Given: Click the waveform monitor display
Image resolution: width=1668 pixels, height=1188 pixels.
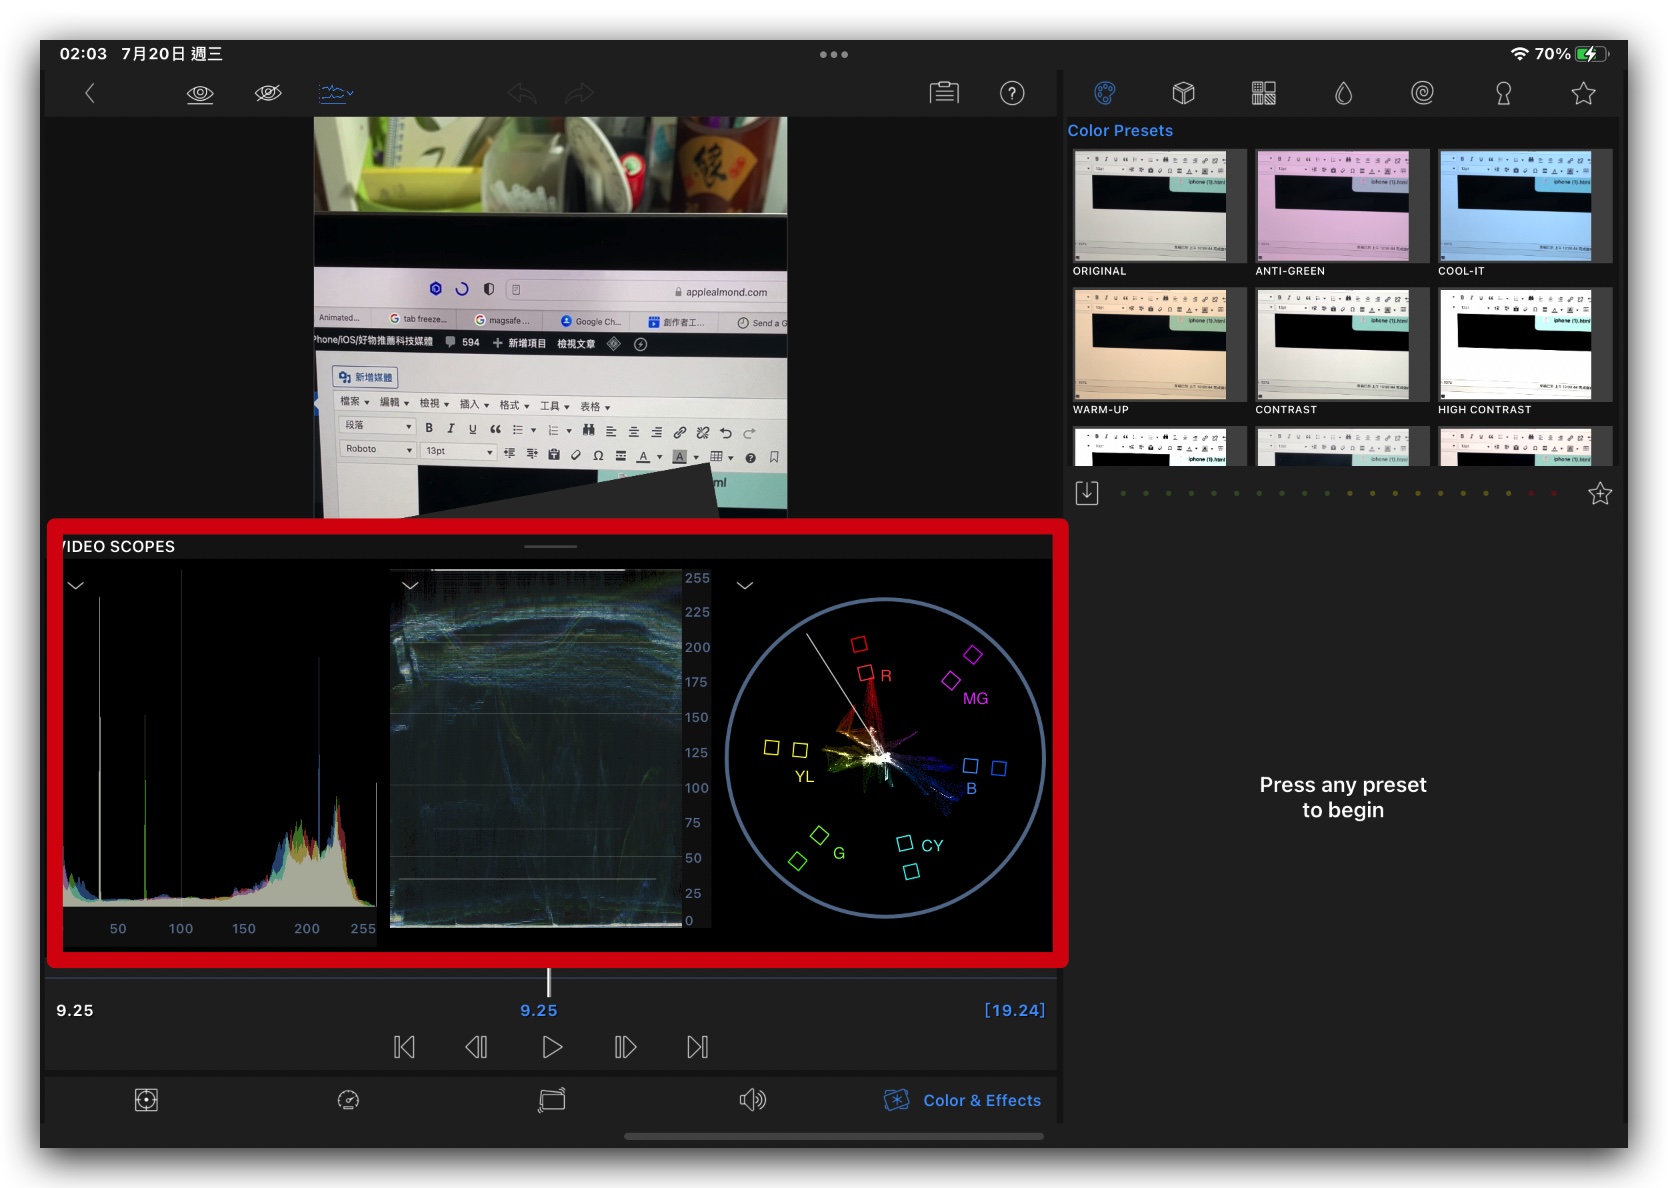Looking at the screenshot, I should pos(536,748).
